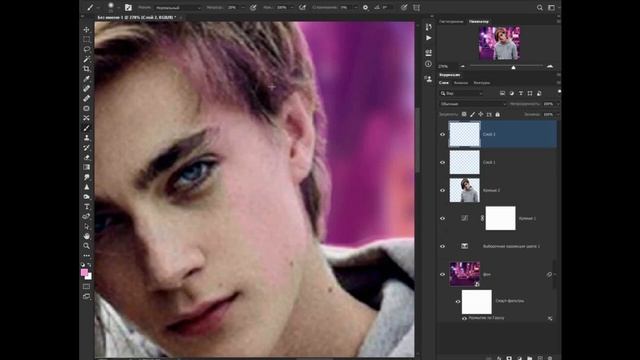Hide the curves adjustment layer with mask
Image resolution: width=640 pixels, height=360 pixels.
coord(442,218)
